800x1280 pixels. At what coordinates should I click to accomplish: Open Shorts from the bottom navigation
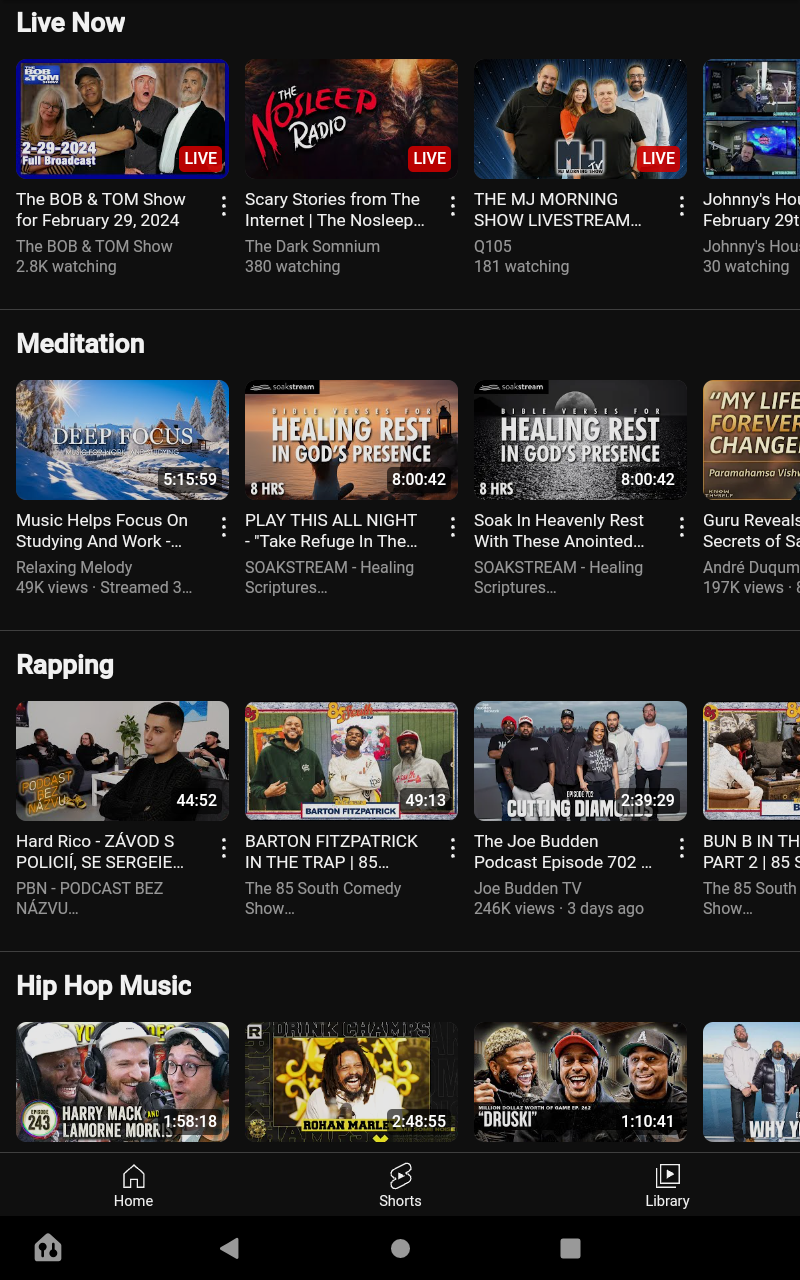coord(400,1186)
